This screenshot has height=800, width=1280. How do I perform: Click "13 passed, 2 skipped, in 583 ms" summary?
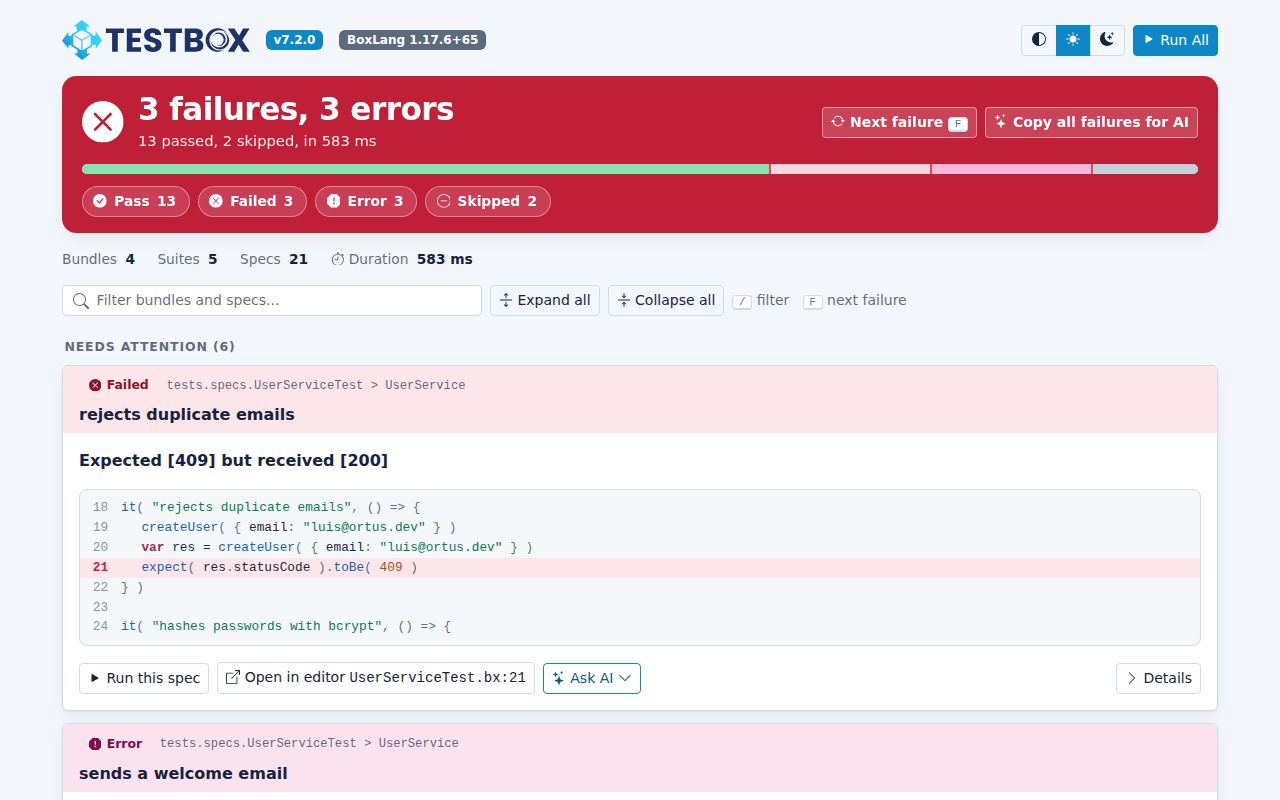click(257, 141)
